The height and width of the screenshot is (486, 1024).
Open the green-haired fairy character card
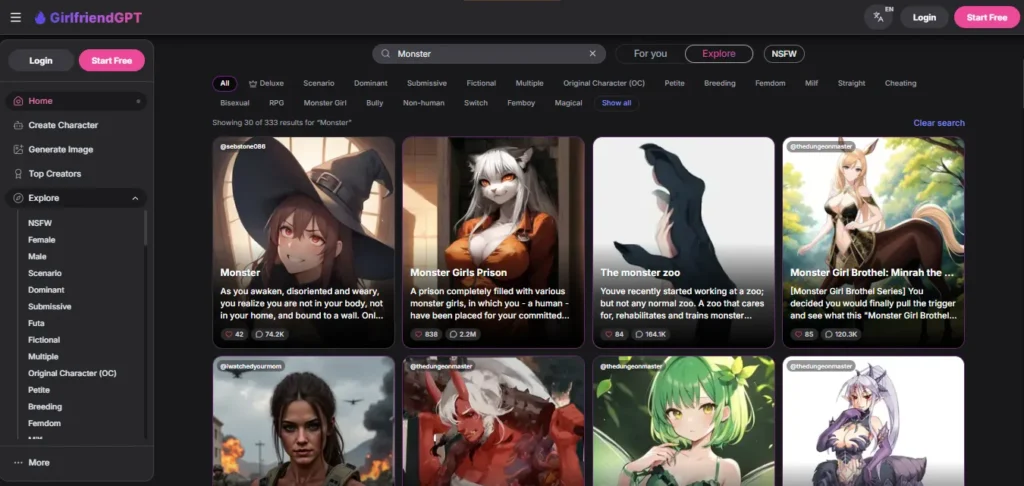coord(683,421)
